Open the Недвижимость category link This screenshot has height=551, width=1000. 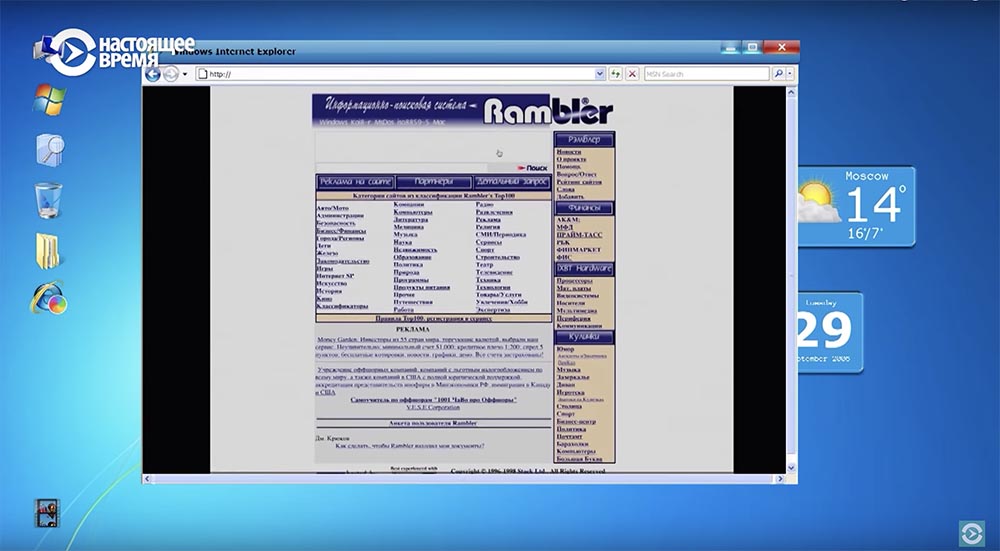[x=415, y=249]
